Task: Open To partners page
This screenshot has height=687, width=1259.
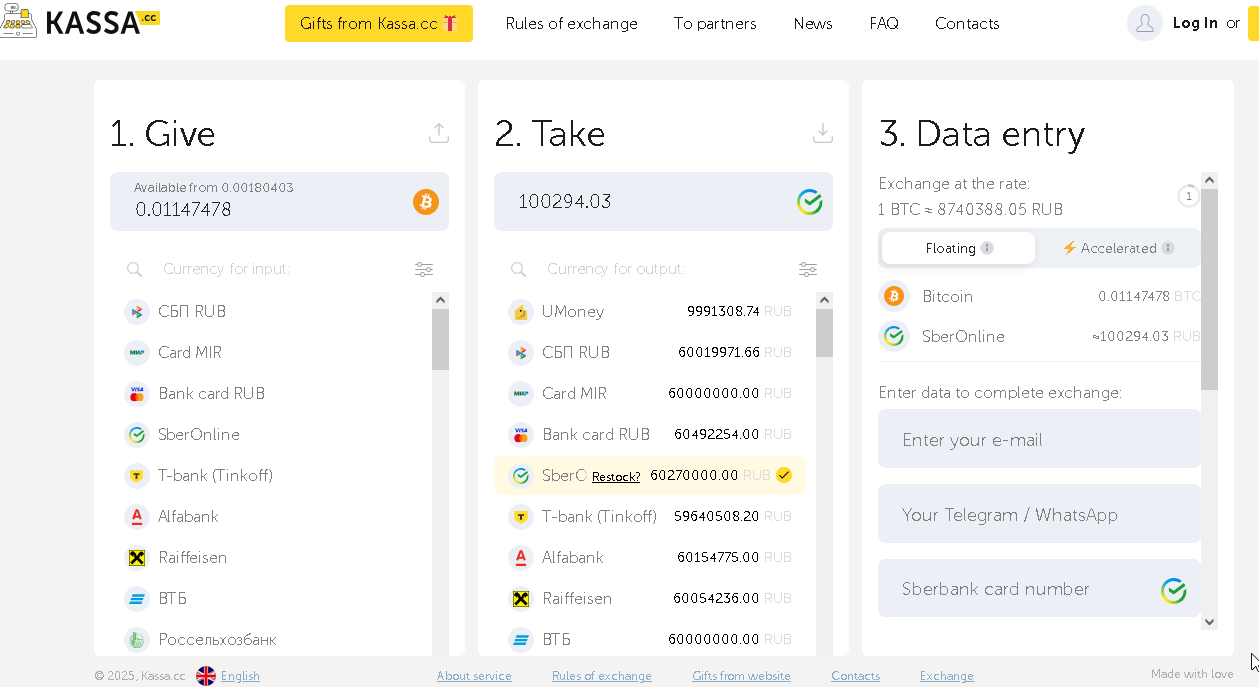Action: point(715,23)
